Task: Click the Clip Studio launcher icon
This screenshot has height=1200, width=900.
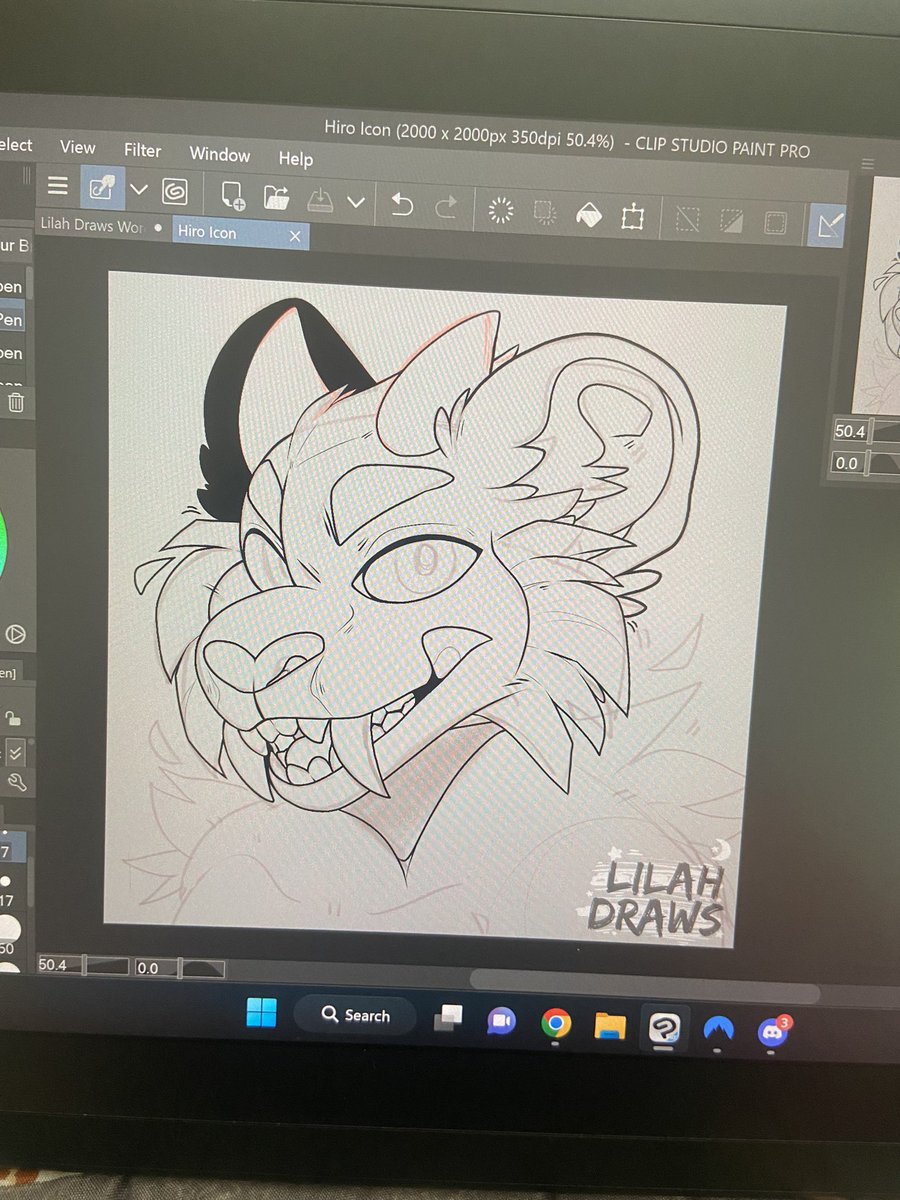Action: [102, 187]
